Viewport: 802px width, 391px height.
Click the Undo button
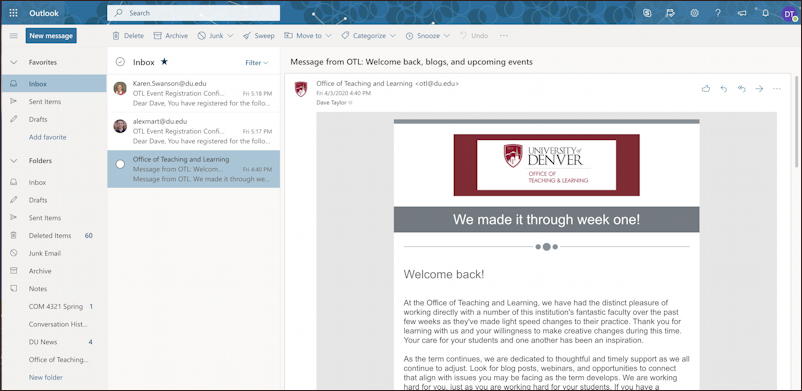coord(474,36)
